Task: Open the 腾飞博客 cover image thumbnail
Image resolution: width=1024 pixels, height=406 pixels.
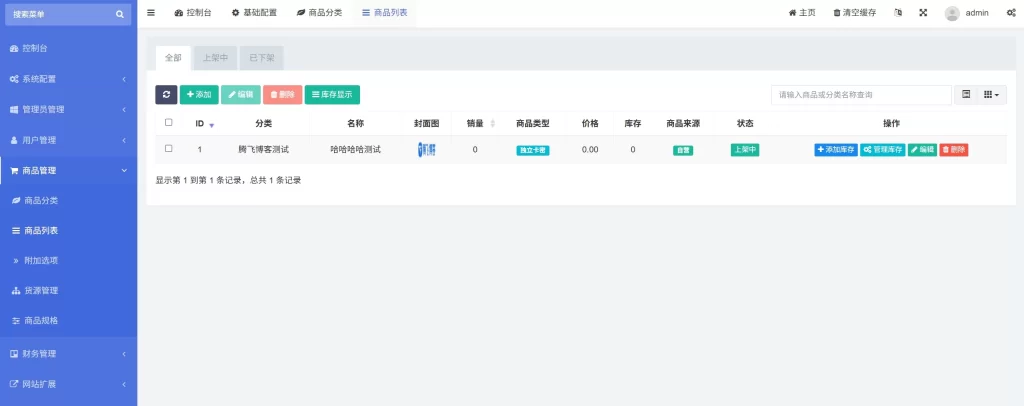Action: [426, 149]
